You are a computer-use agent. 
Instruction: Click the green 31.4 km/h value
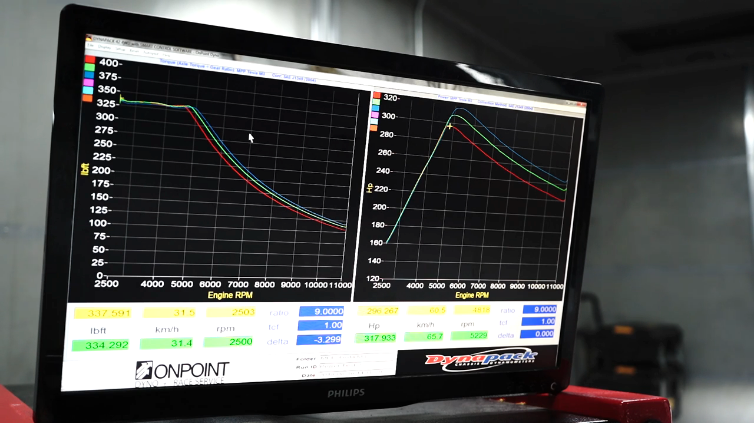[x=166, y=343]
